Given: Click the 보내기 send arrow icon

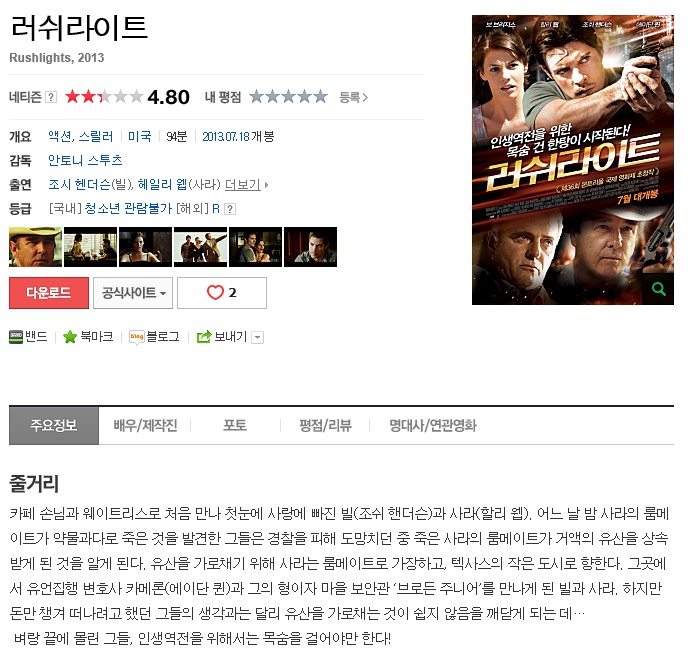Looking at the screenshot, I should [204, 337].
